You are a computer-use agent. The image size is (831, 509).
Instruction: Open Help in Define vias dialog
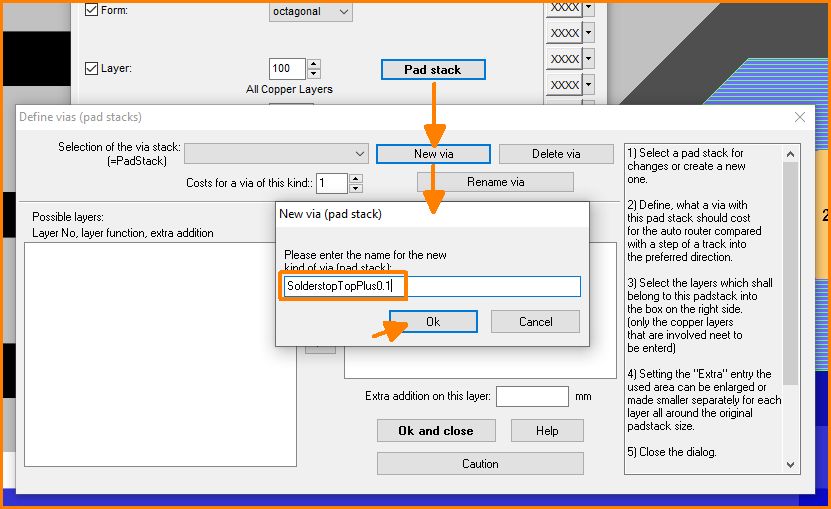546,431
